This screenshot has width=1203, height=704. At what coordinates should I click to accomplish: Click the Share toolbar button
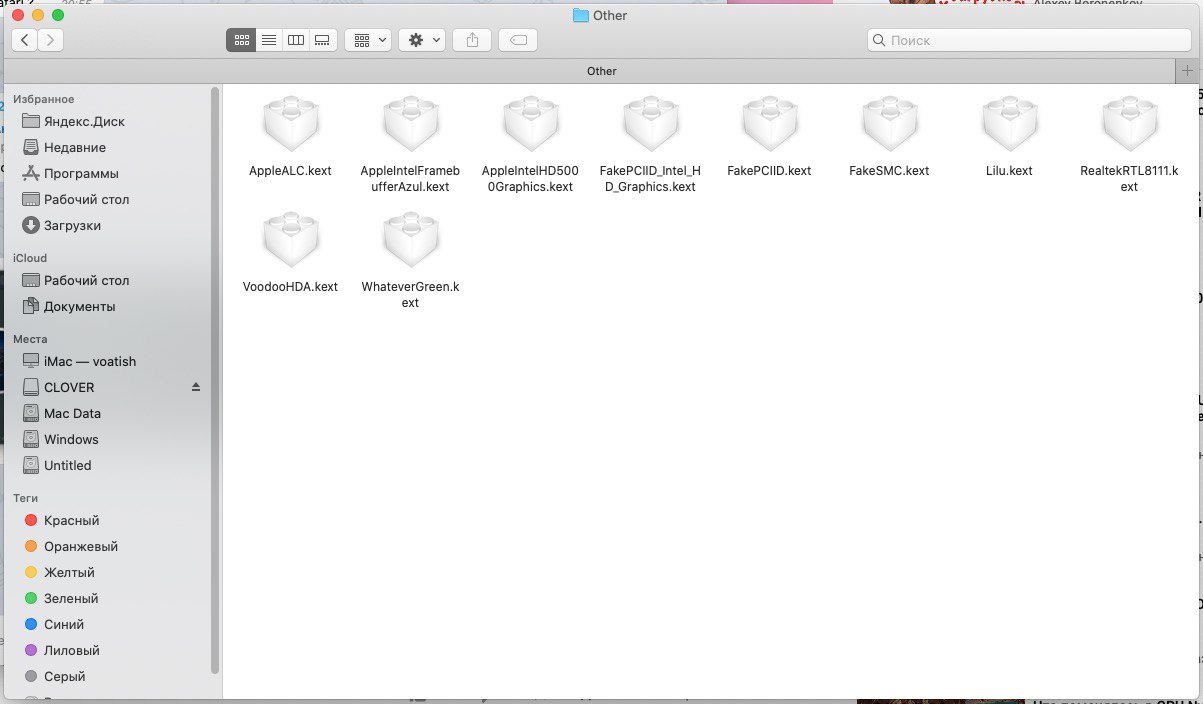click(472, 40)
